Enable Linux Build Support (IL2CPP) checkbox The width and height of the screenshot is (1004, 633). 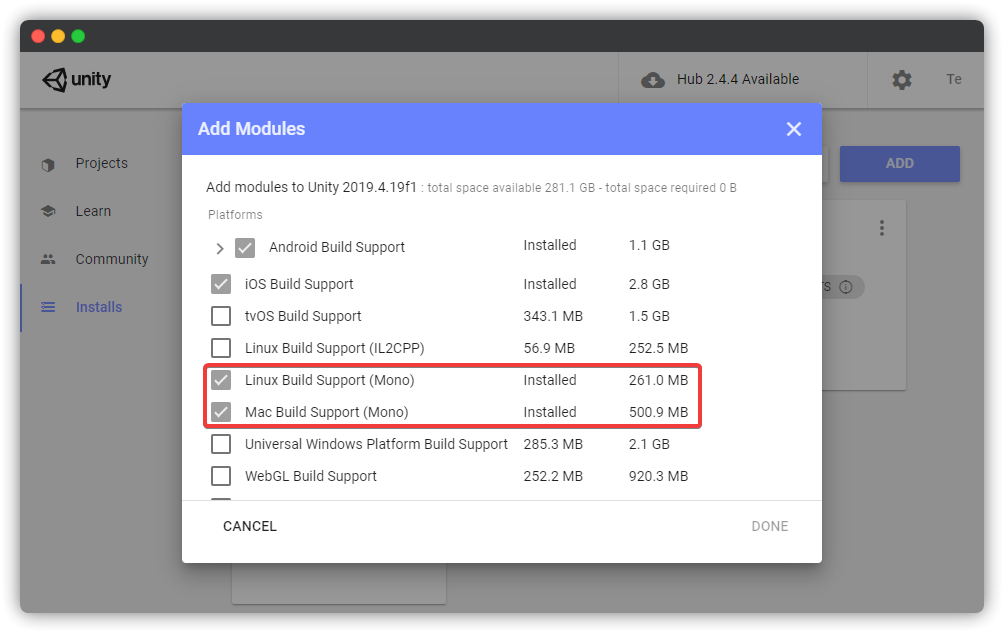point(221,348)
